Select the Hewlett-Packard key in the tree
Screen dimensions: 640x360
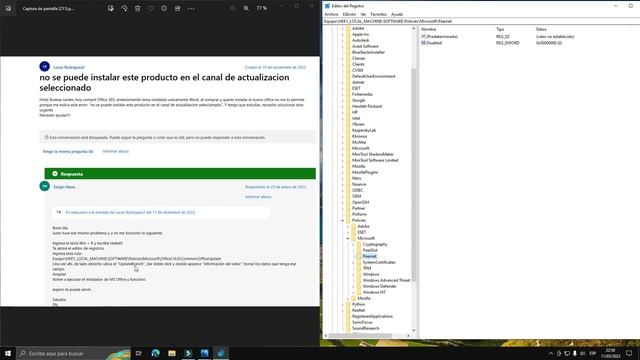click(x=367, y=107)
